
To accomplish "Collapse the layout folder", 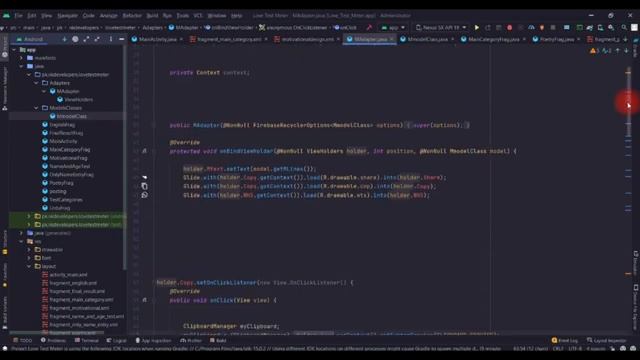I will (29, 266).
